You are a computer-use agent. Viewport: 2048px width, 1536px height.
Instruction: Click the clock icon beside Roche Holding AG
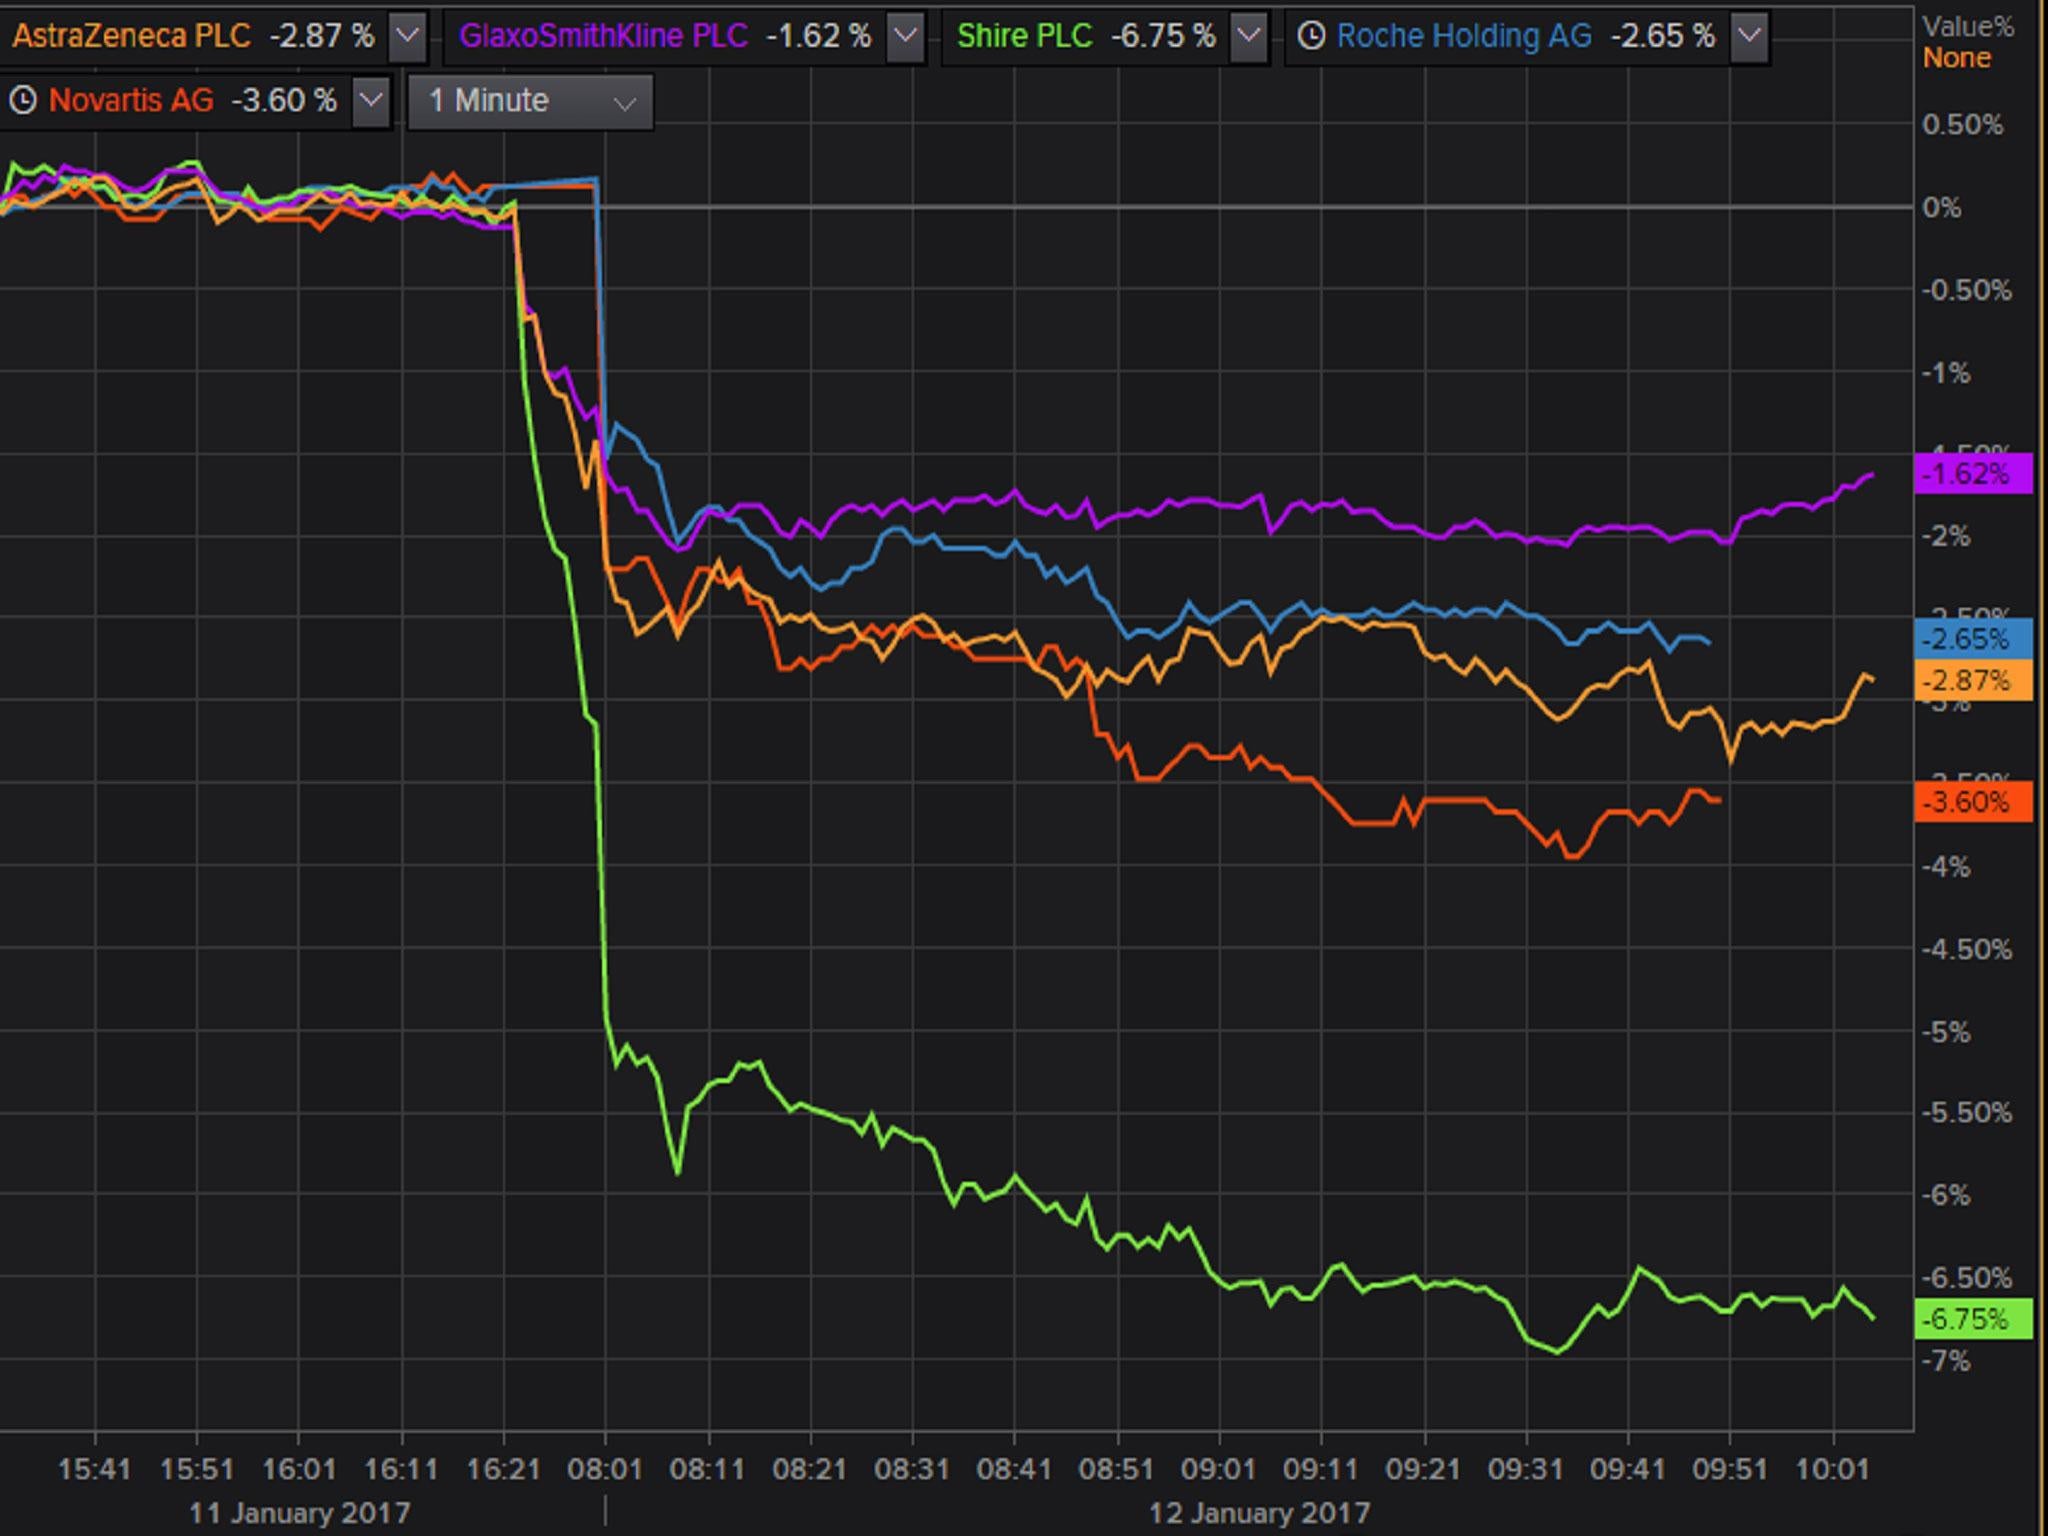(1311, 37)
